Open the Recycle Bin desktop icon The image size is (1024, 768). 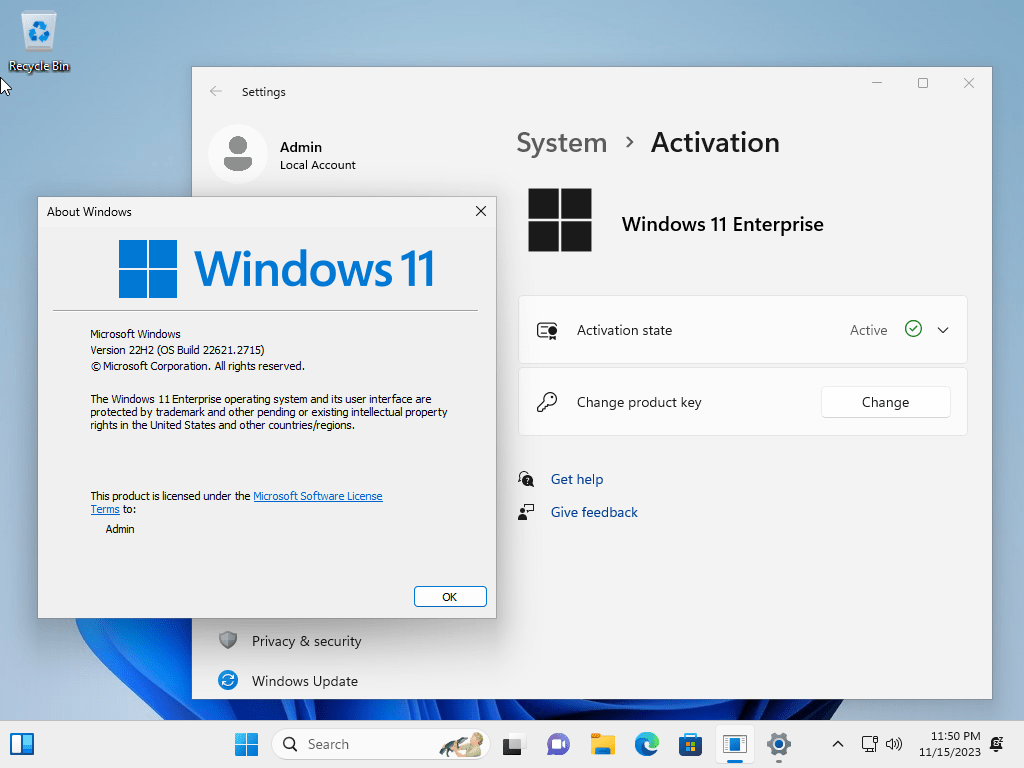coord(39,41)
